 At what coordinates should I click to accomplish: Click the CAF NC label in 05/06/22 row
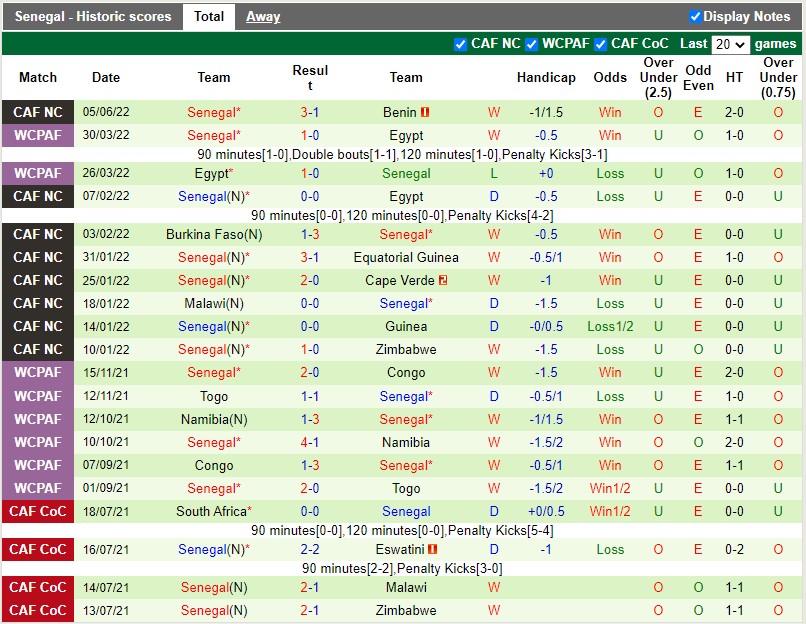point(38,112)
